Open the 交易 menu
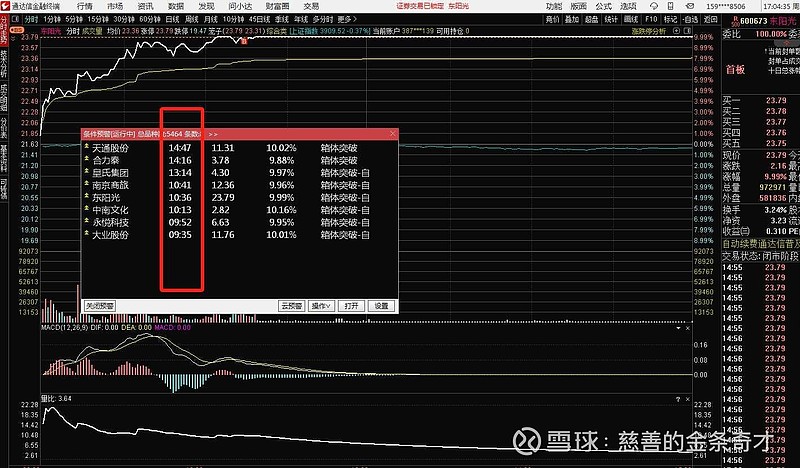This screenshot has height=468, width=800. click(x=311, y=6)
